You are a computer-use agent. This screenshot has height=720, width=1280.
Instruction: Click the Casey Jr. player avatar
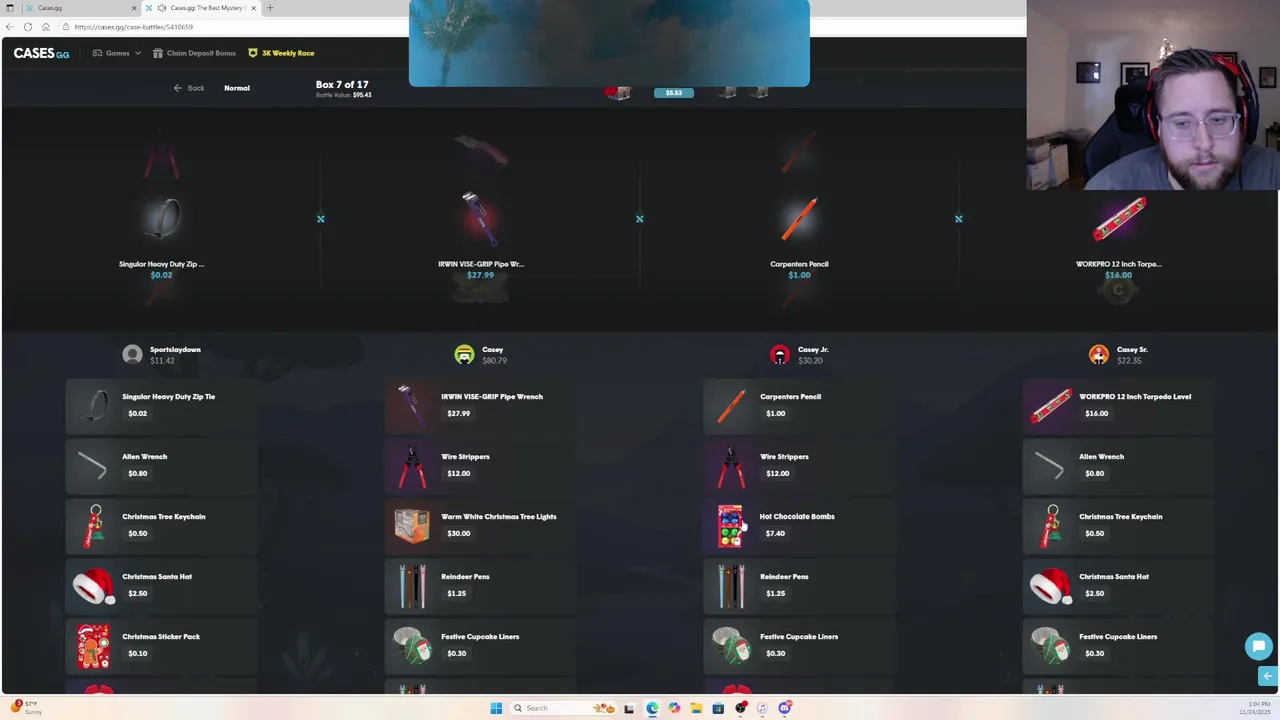point(780,354)
